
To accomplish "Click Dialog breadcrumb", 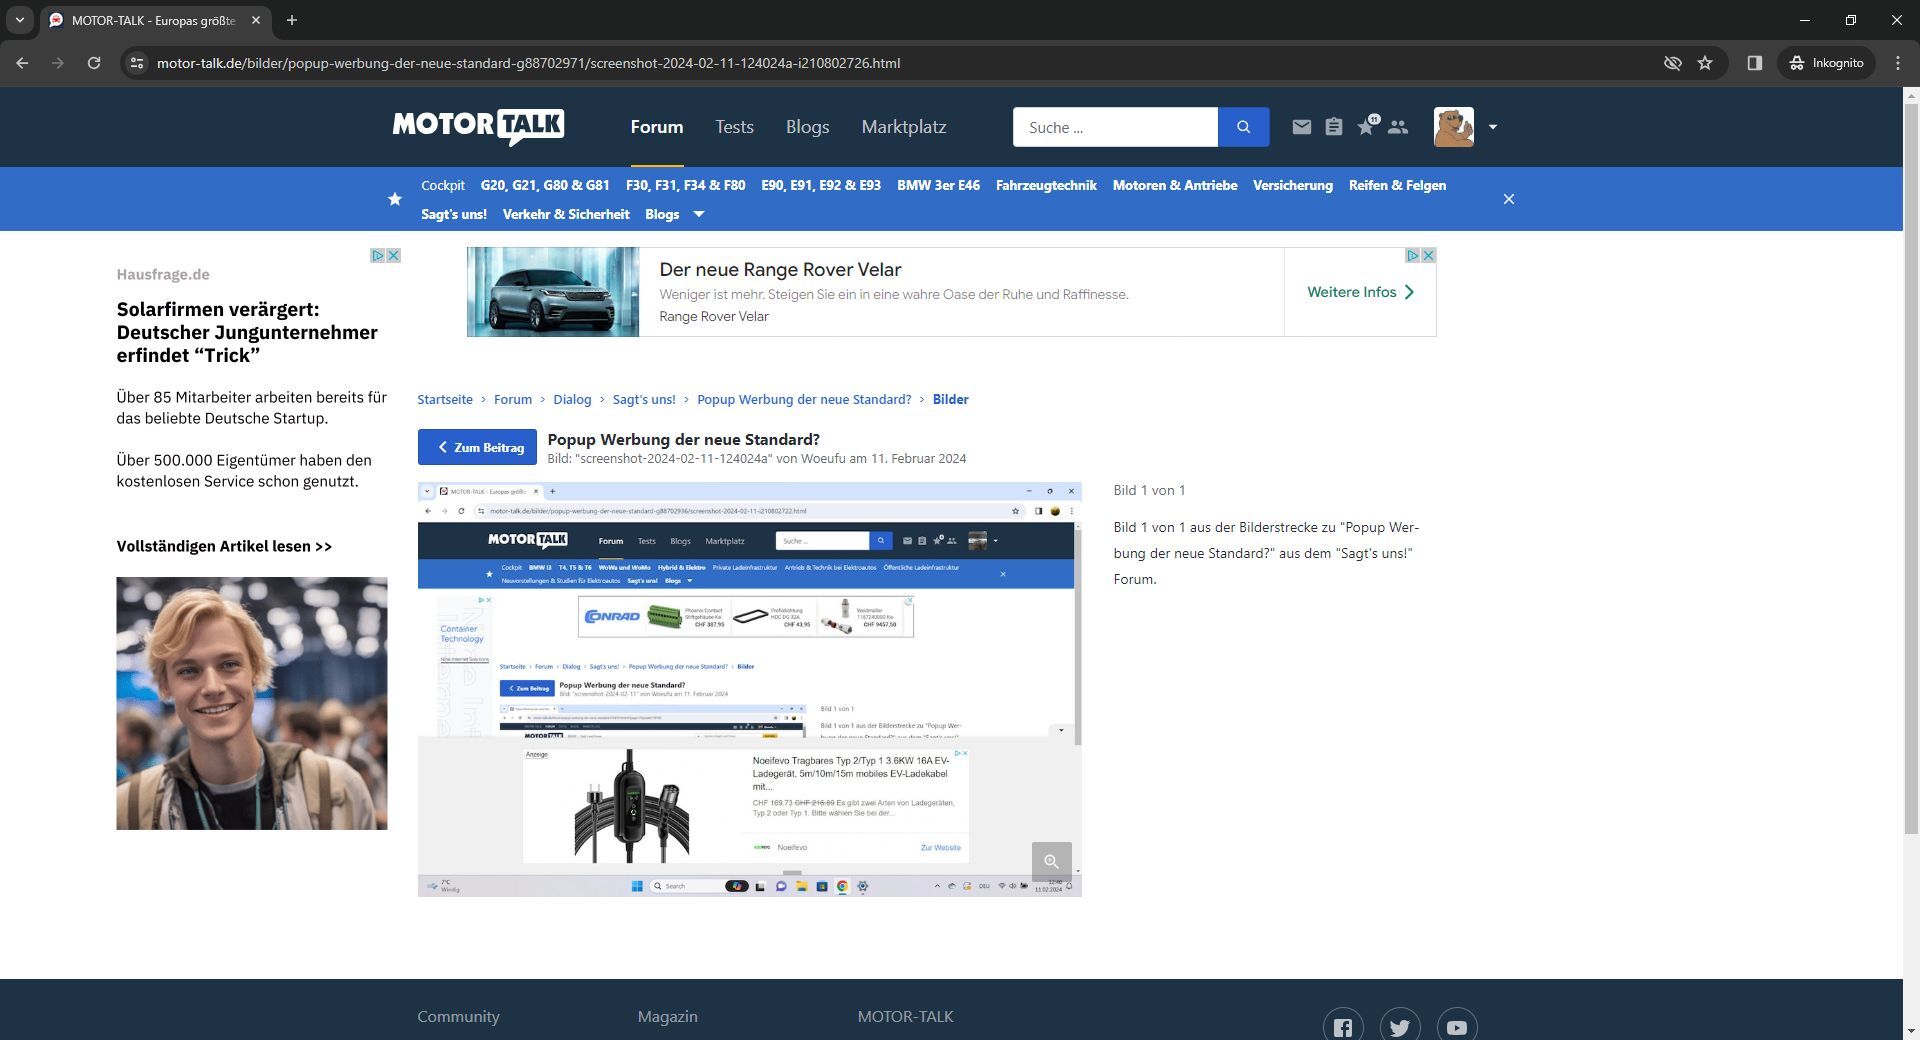I will coord(572,399).
